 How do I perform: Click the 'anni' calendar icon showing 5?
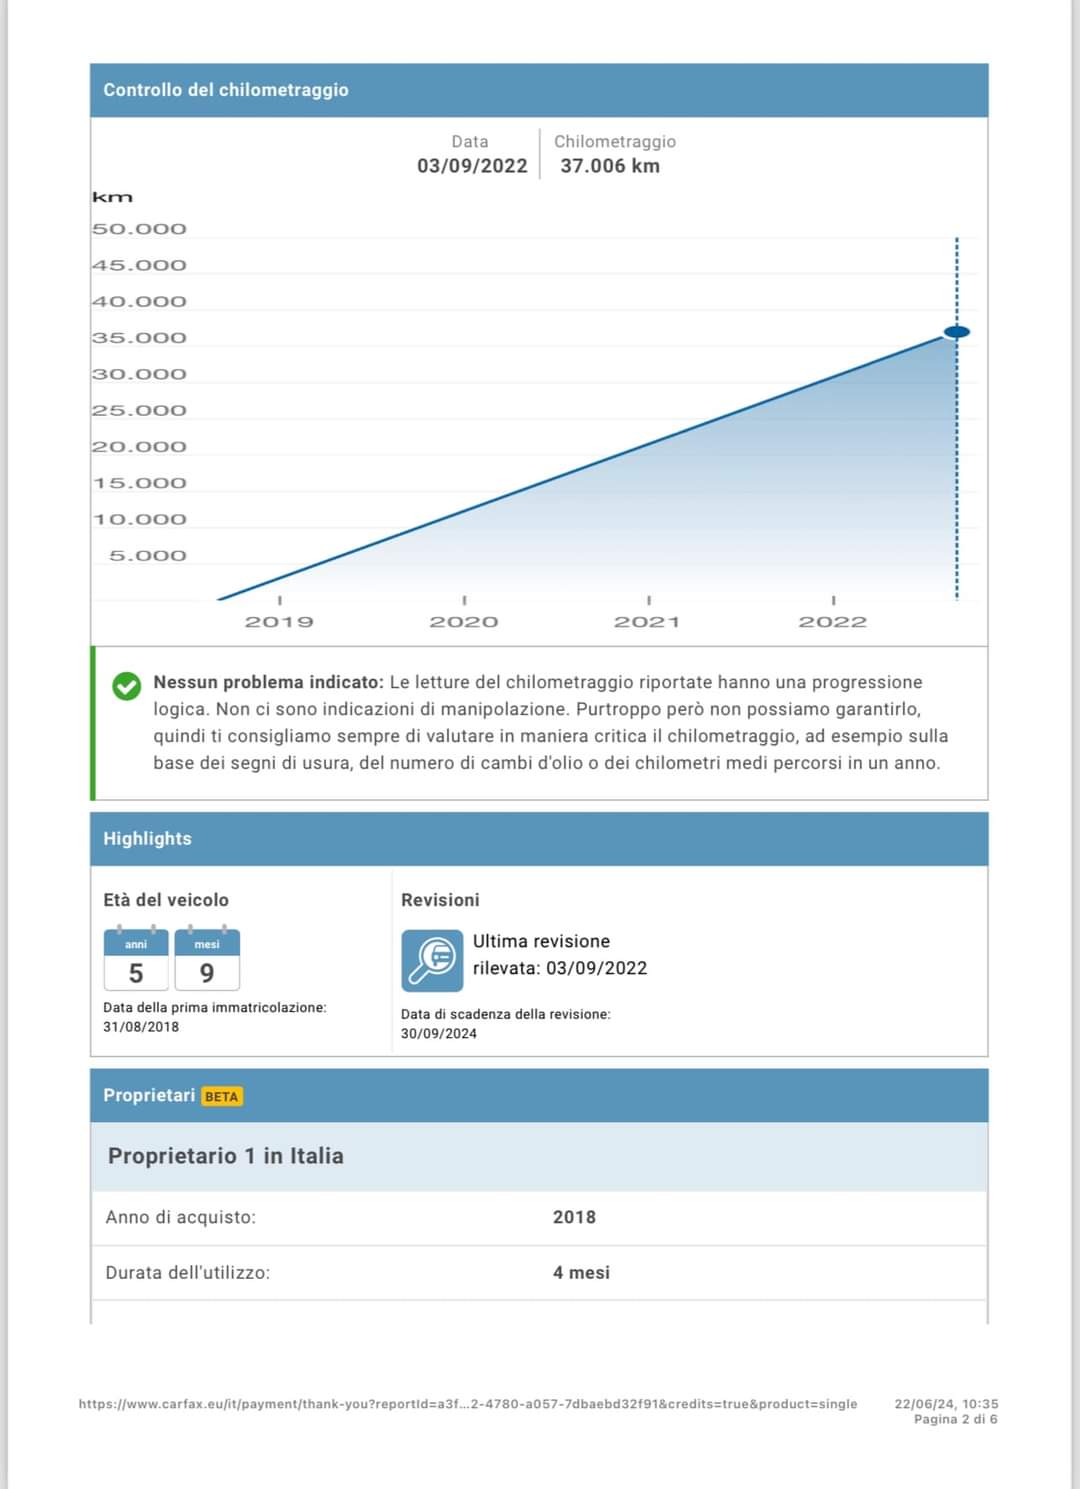pos(136,960)
